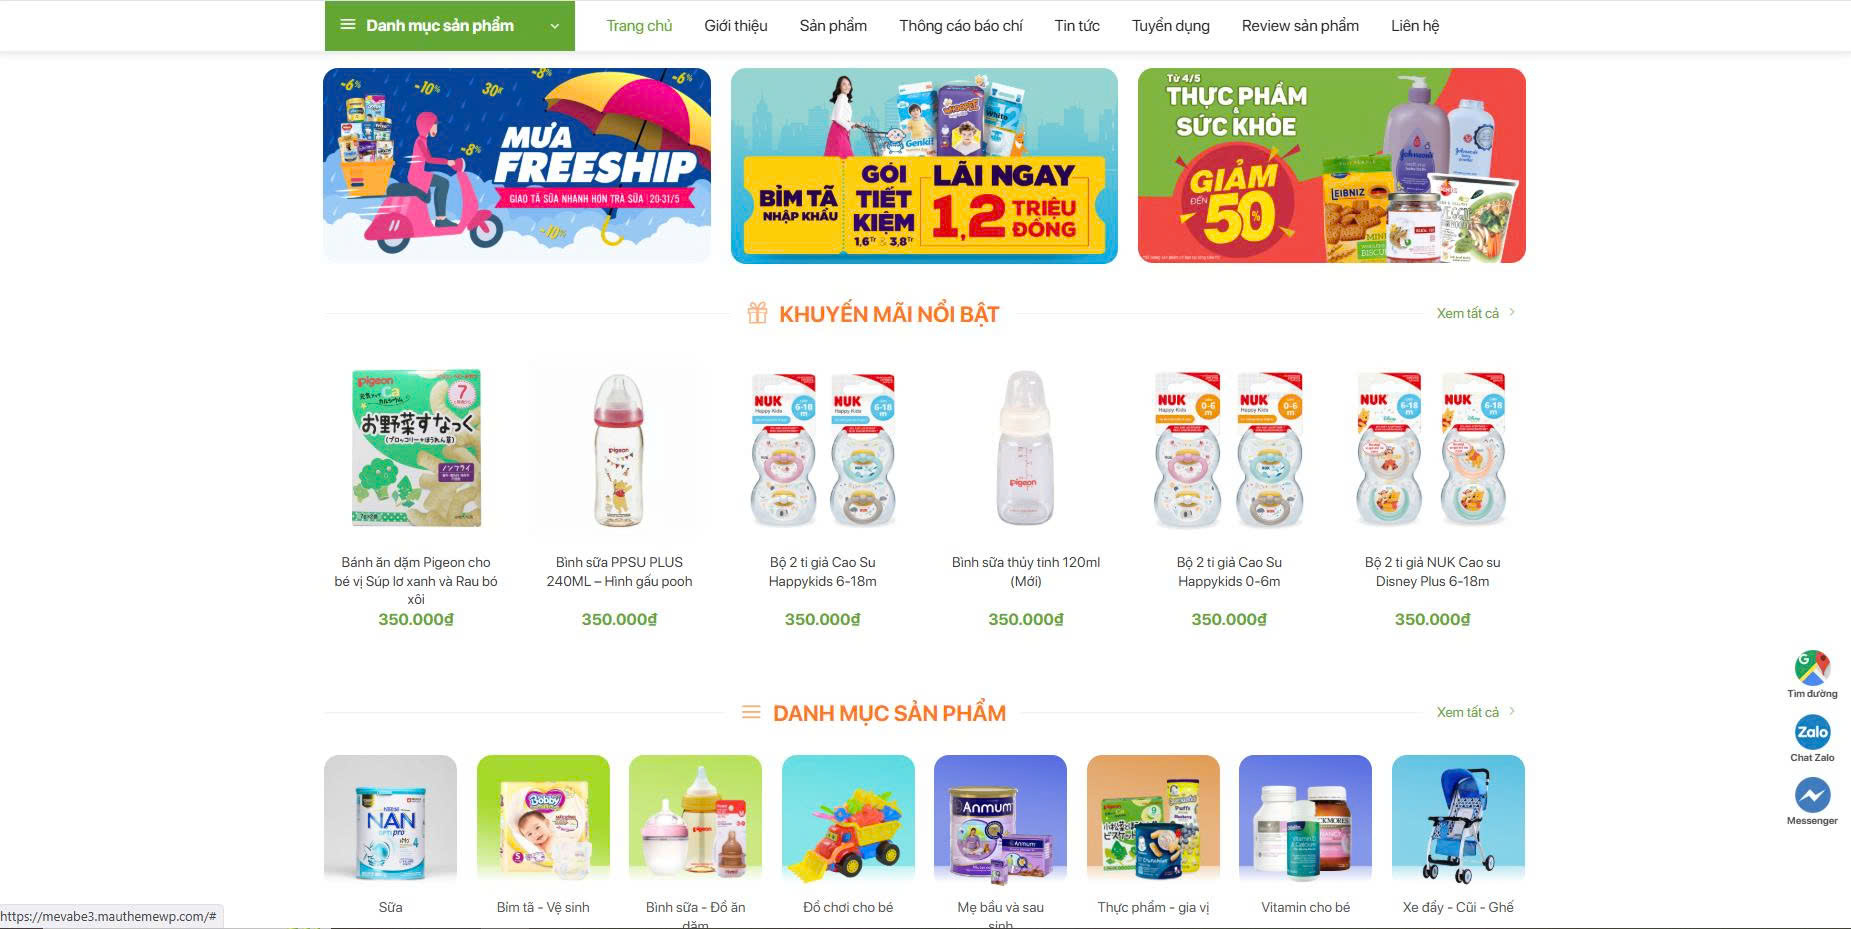This screenshot has height=929, width=1851.
Task: Click the list icon beside Danh mục sản phẩm heading
Action: (750, 712)
